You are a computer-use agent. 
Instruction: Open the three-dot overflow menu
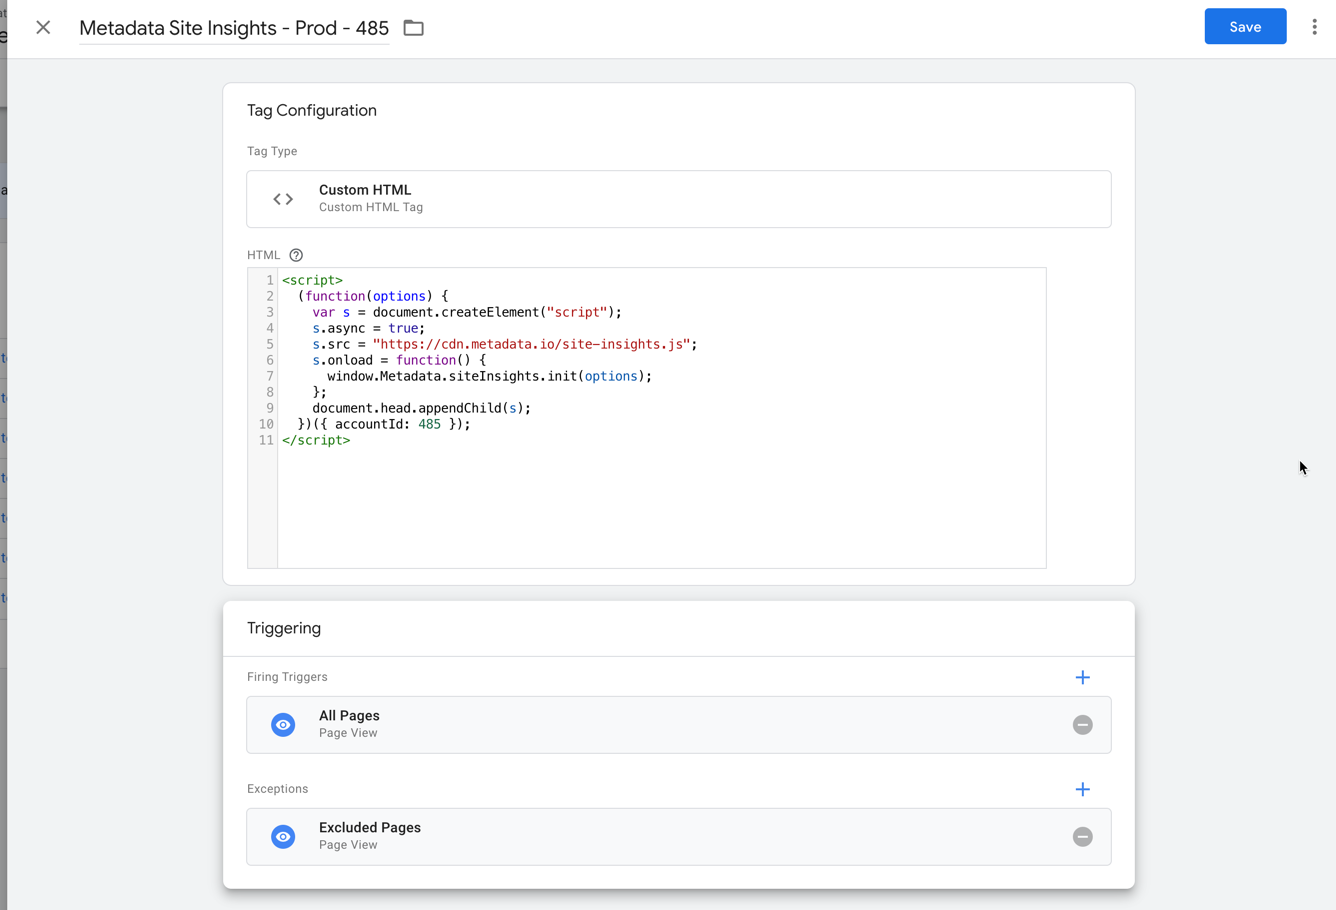point(1314,26)
